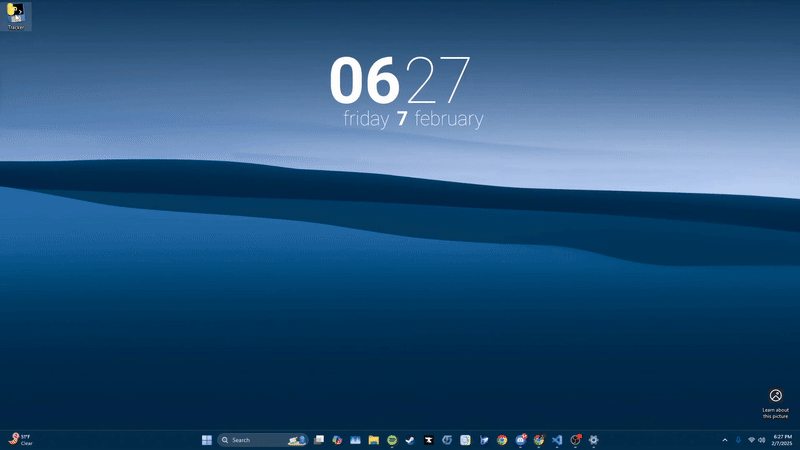Open Task View from the taskbar
This screenshot has height=450, width=800.
pyautogui.click(x=319, y=440)
